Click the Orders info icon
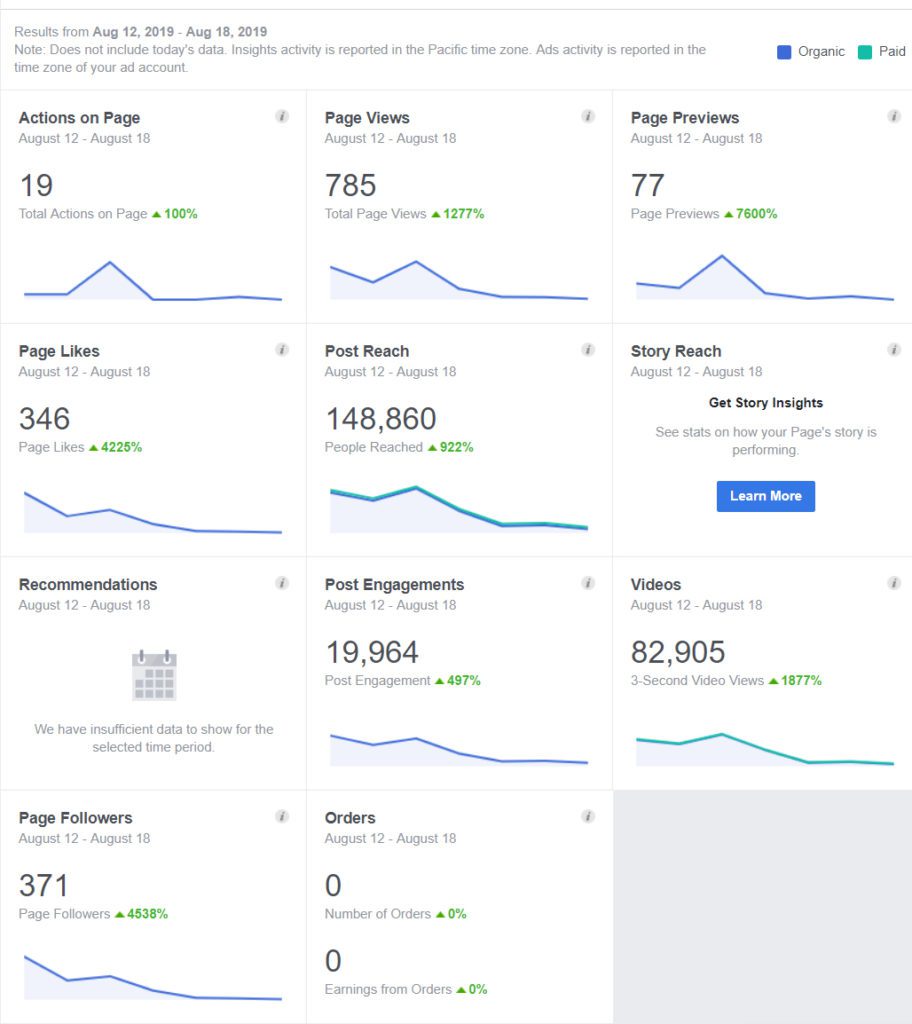 point(588,816)
